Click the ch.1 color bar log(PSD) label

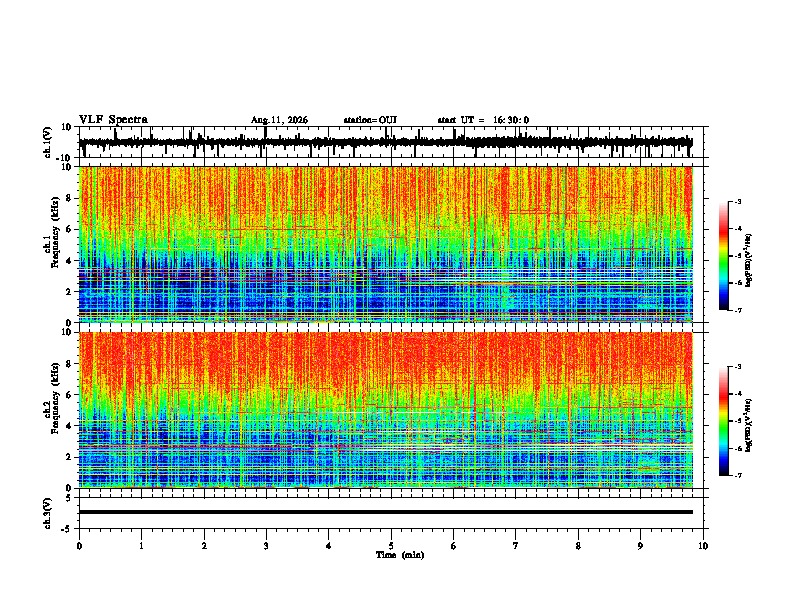tap(749, 260)
